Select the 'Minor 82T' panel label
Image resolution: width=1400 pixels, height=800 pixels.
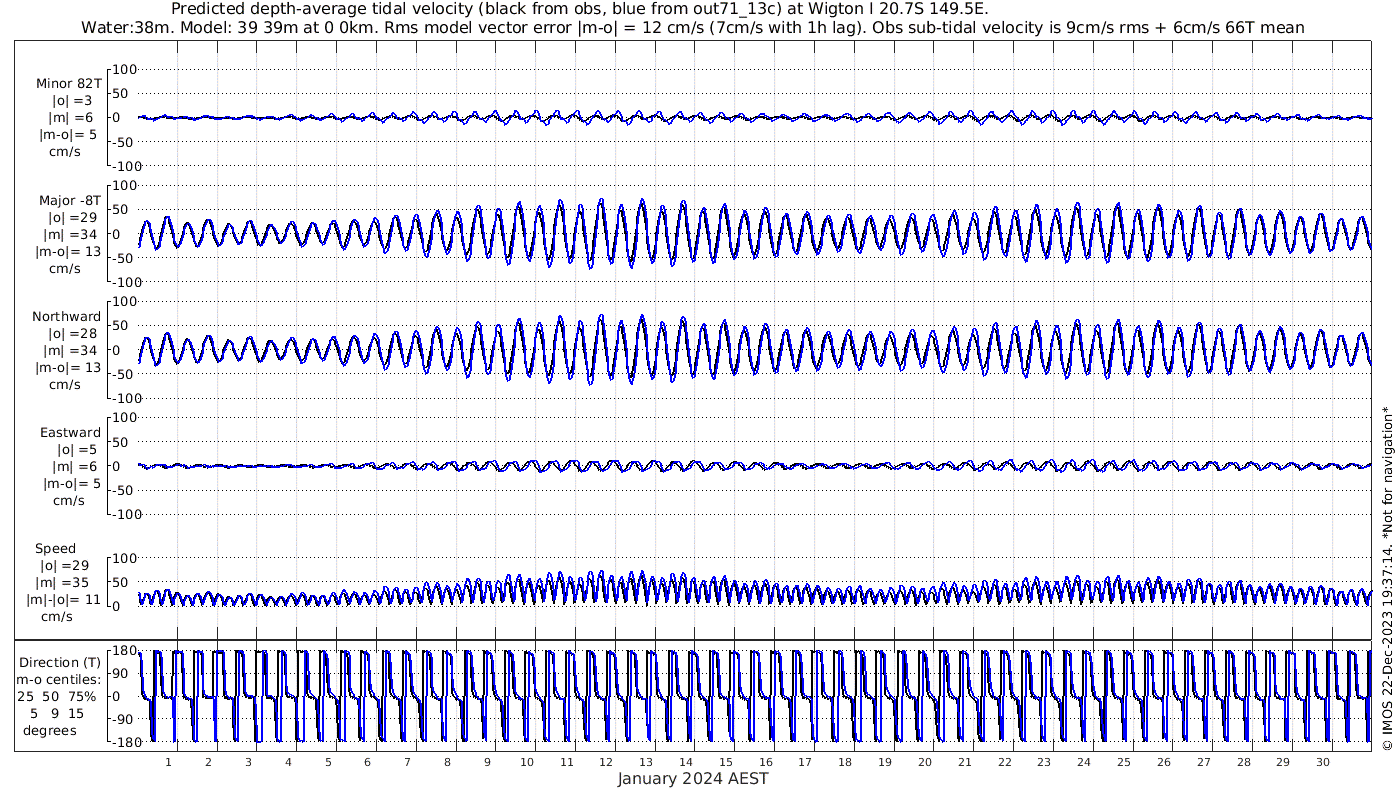(x=68, y=84)
